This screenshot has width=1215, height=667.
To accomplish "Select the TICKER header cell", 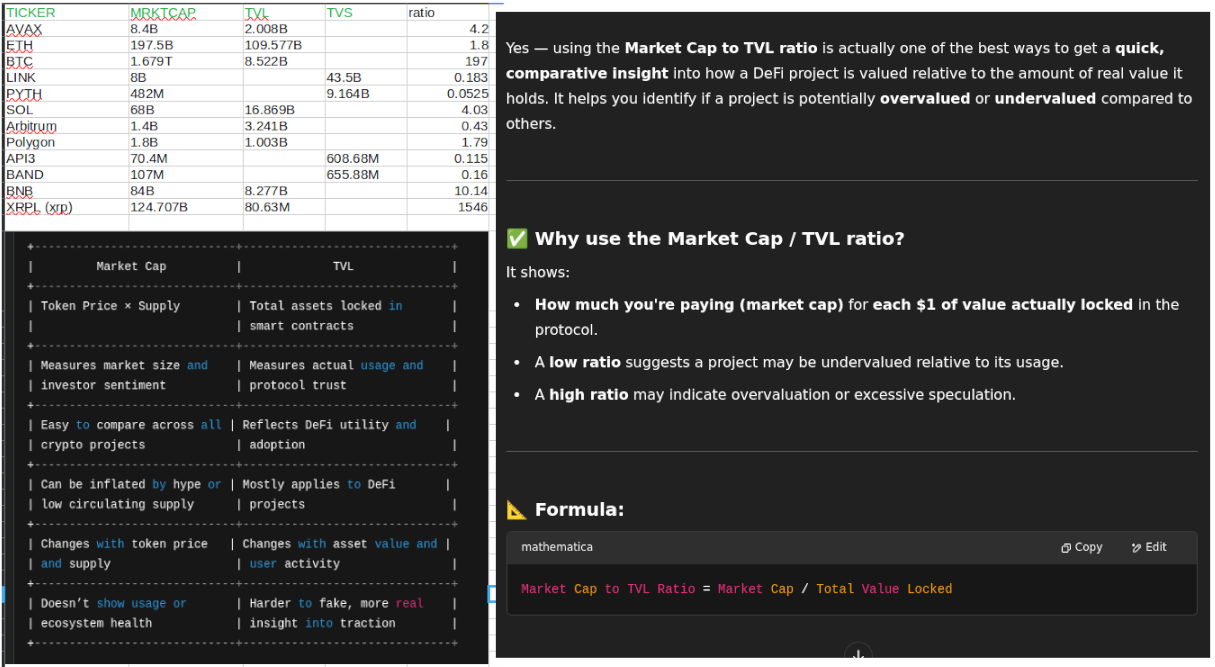I will [x=66, y=13].
